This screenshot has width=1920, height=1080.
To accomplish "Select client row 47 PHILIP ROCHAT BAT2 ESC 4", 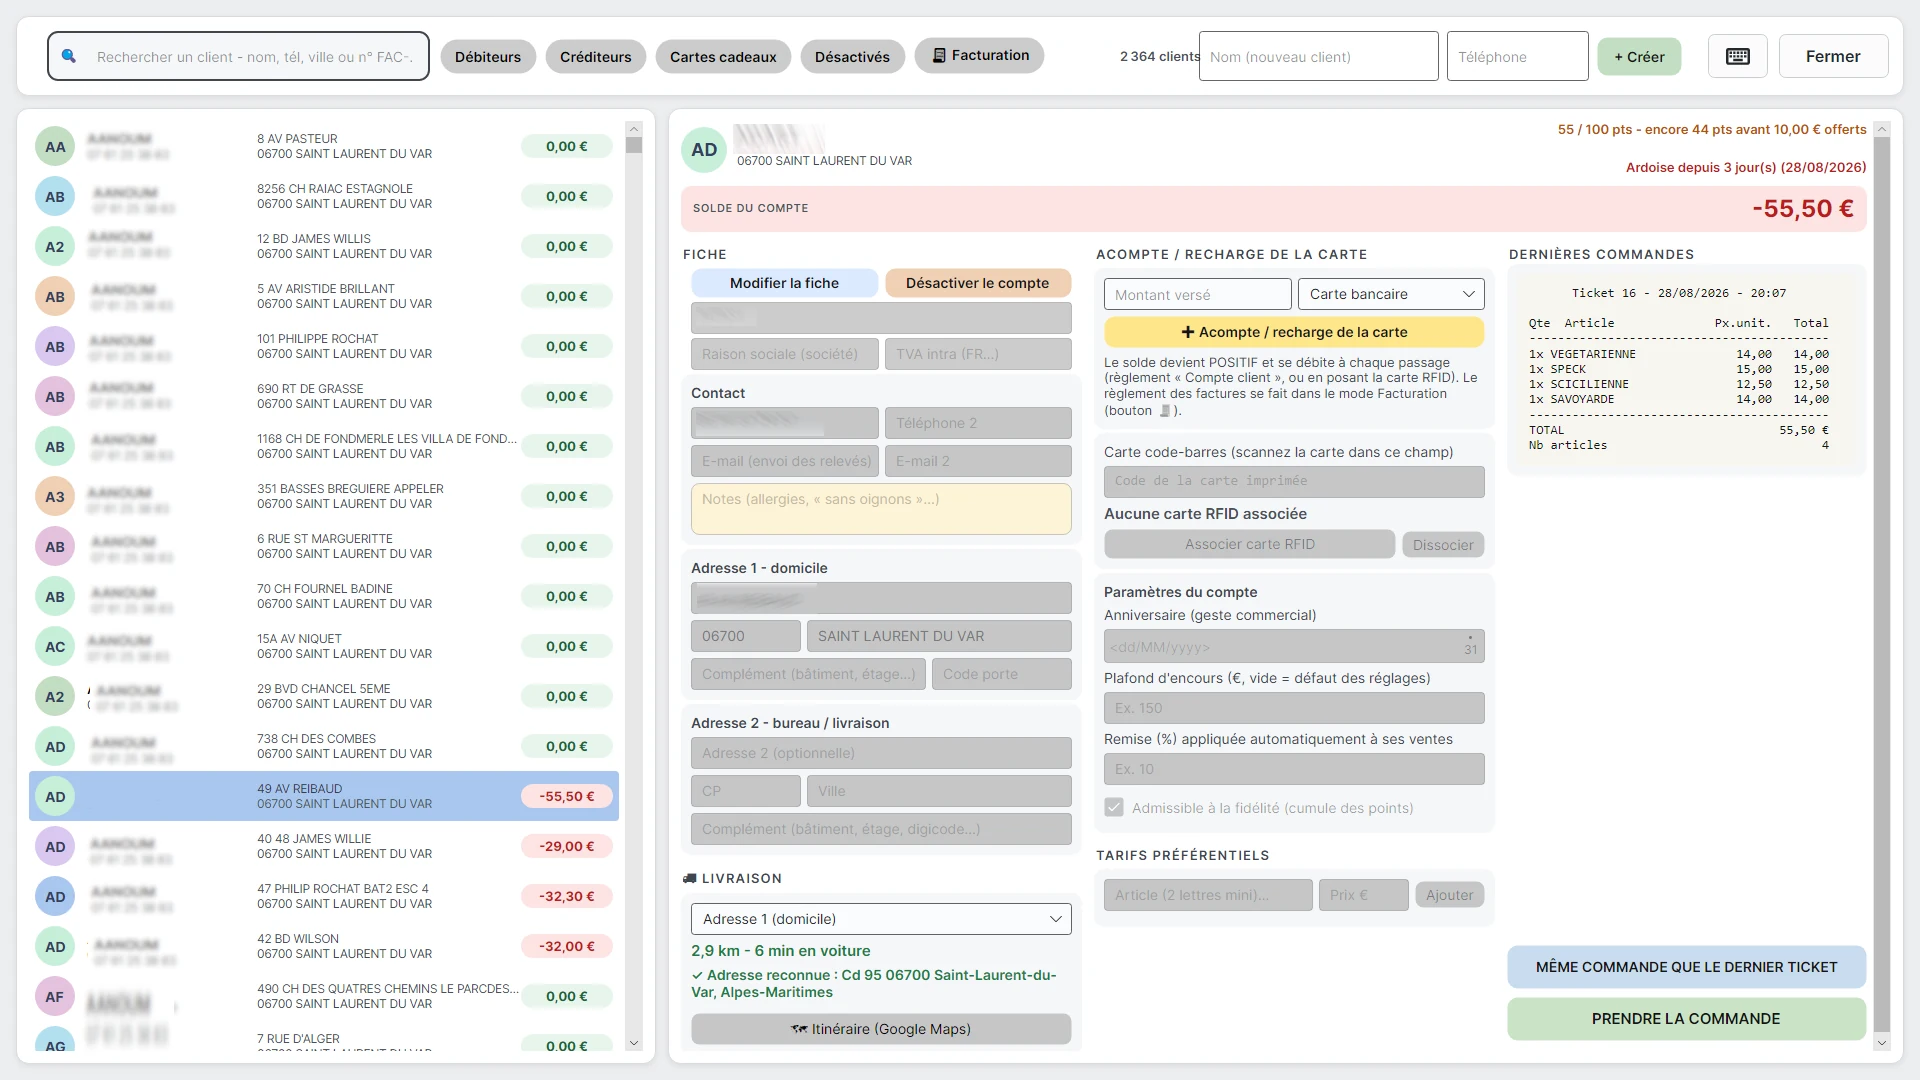I will tap(324, 896).
